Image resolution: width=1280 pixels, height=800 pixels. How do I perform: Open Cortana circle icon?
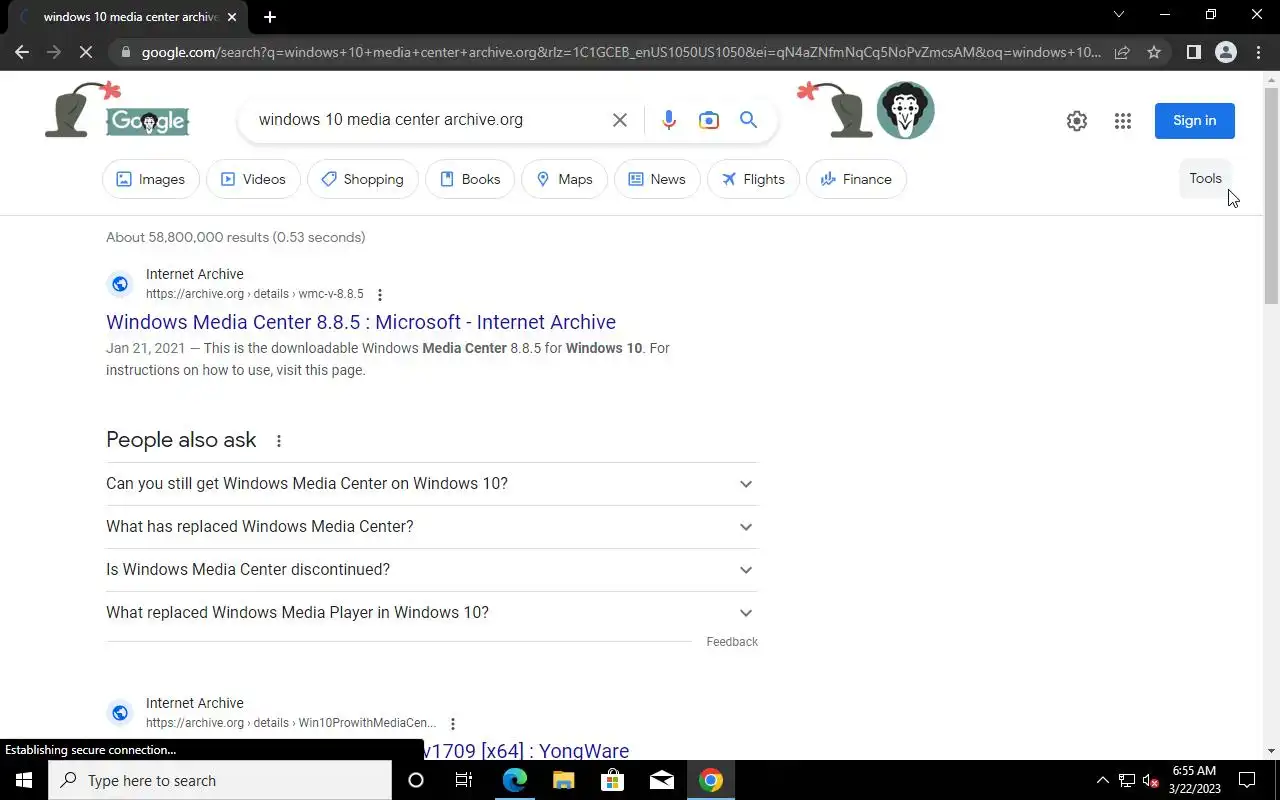416,780
